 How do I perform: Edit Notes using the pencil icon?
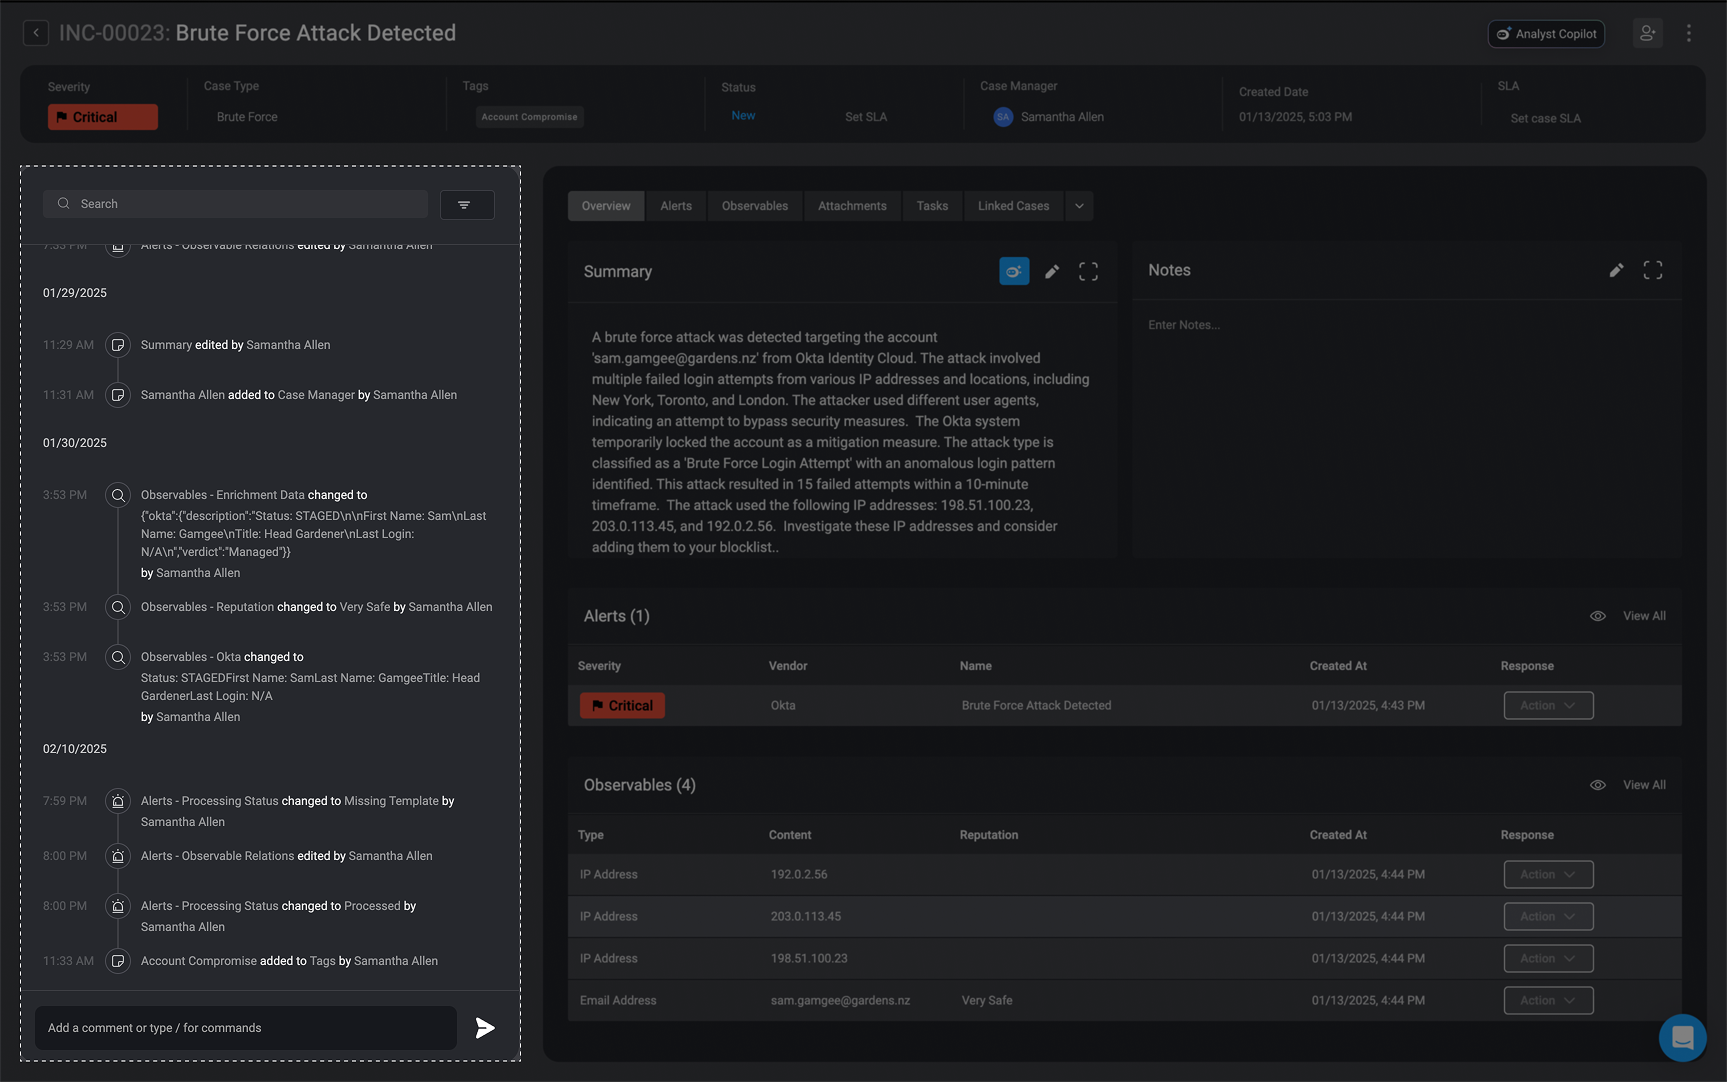point(1616,270)
